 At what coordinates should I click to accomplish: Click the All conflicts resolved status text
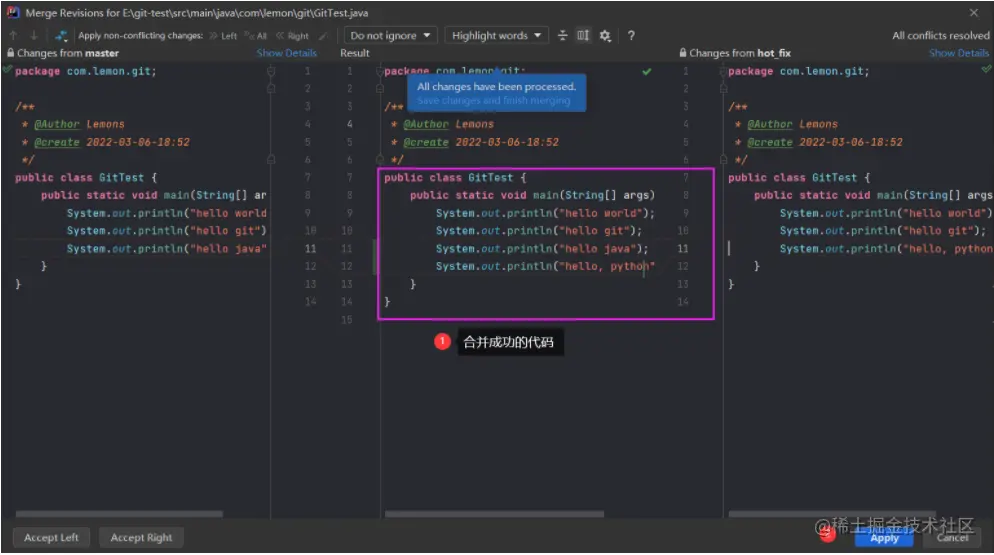[x=941, y=36]
